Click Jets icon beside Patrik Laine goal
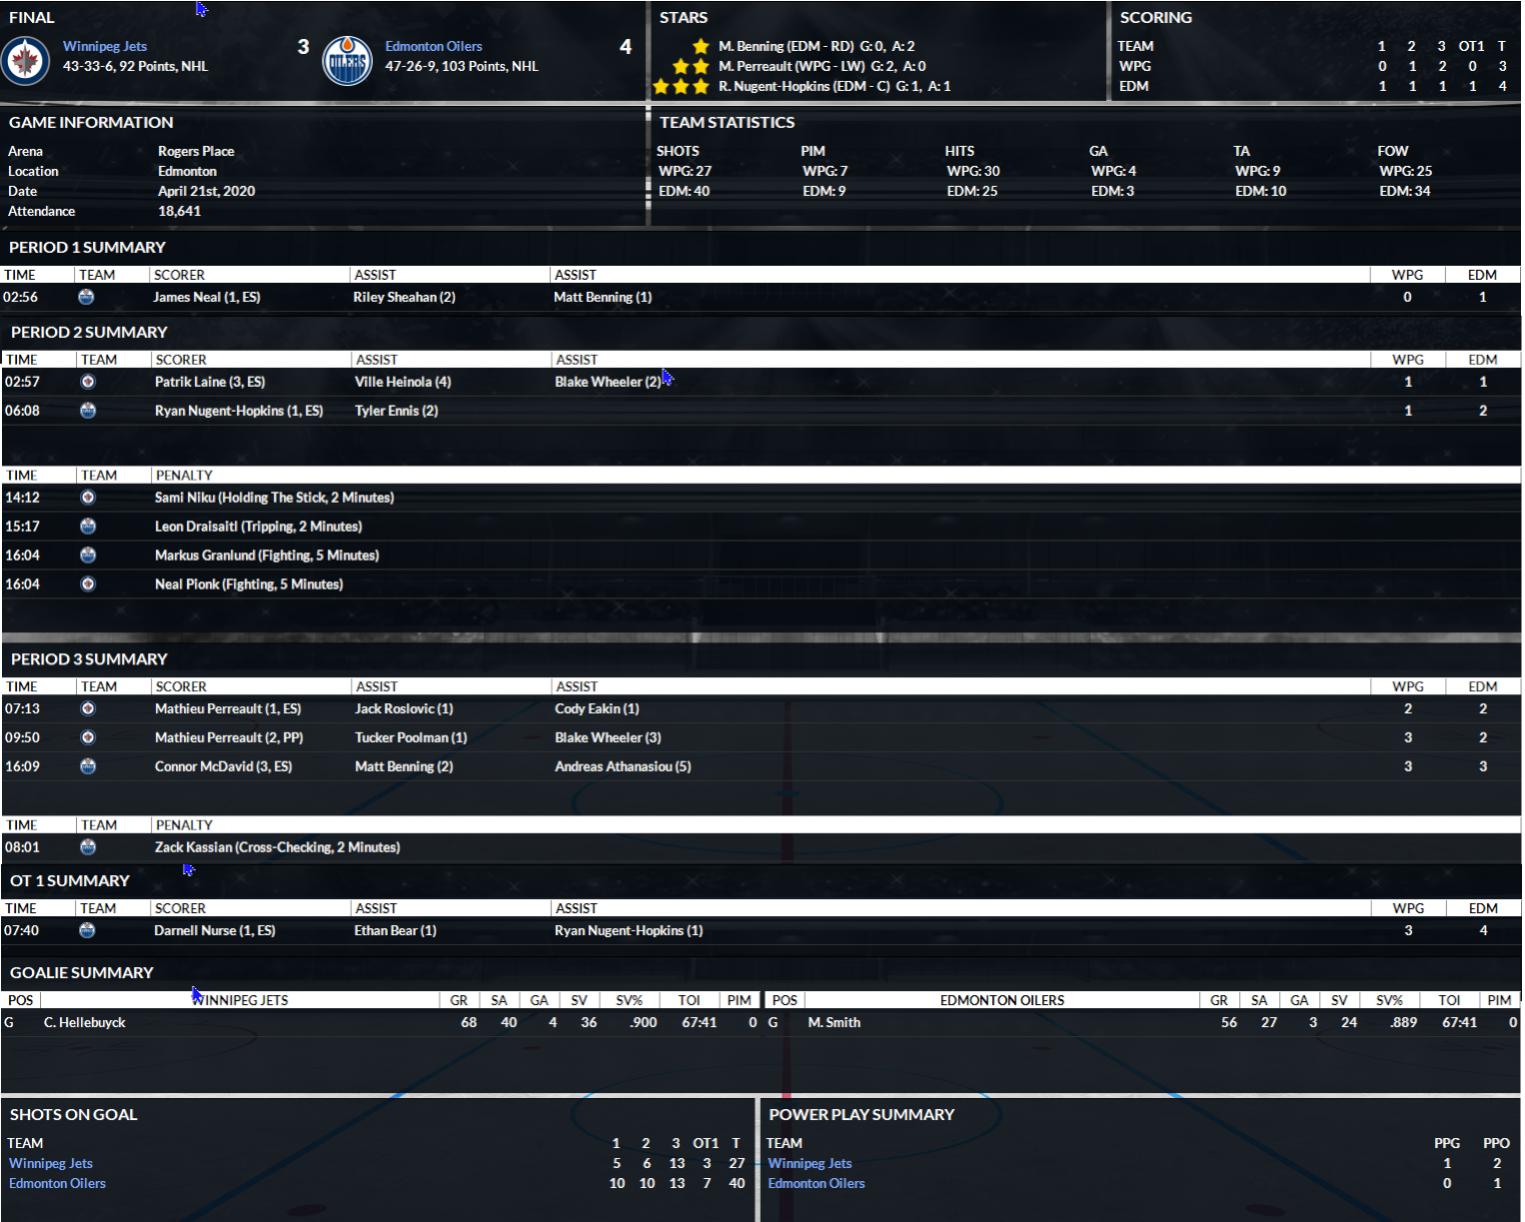Image resolution: width=1525 pixels, height=1222 pixels. pos(88,382)
